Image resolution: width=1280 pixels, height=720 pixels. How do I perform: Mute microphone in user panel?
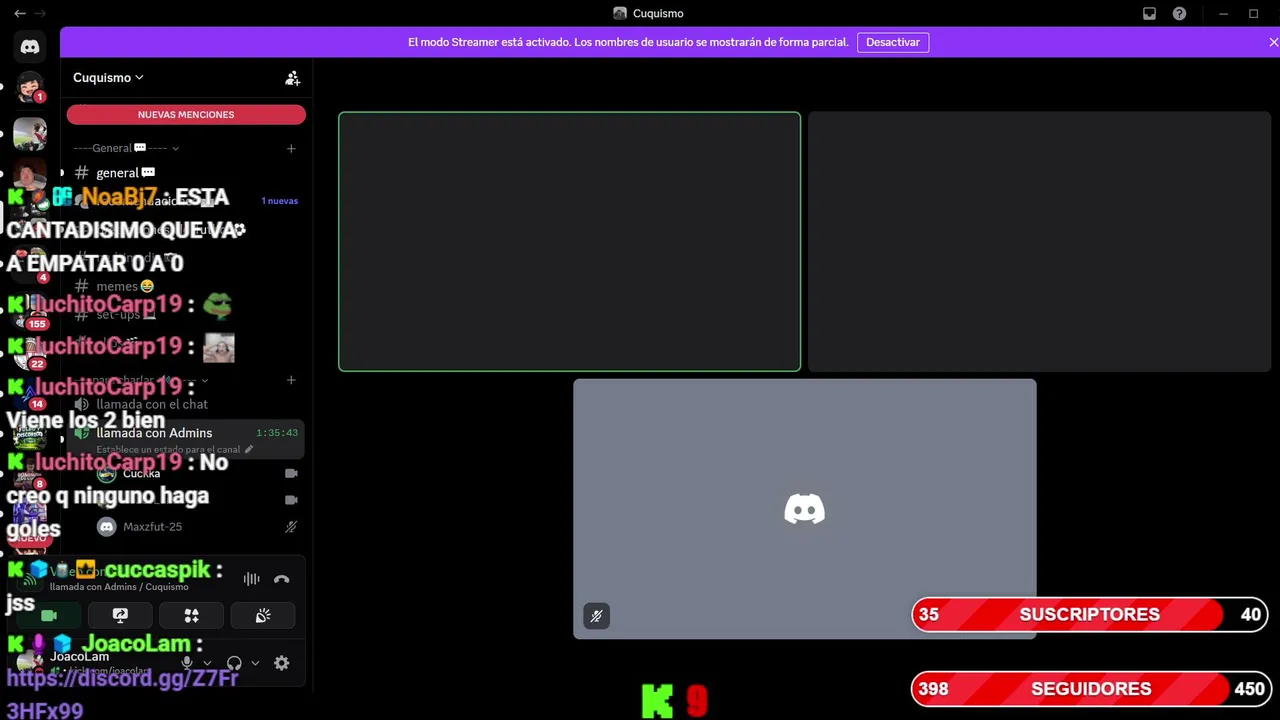coord(187,663)
